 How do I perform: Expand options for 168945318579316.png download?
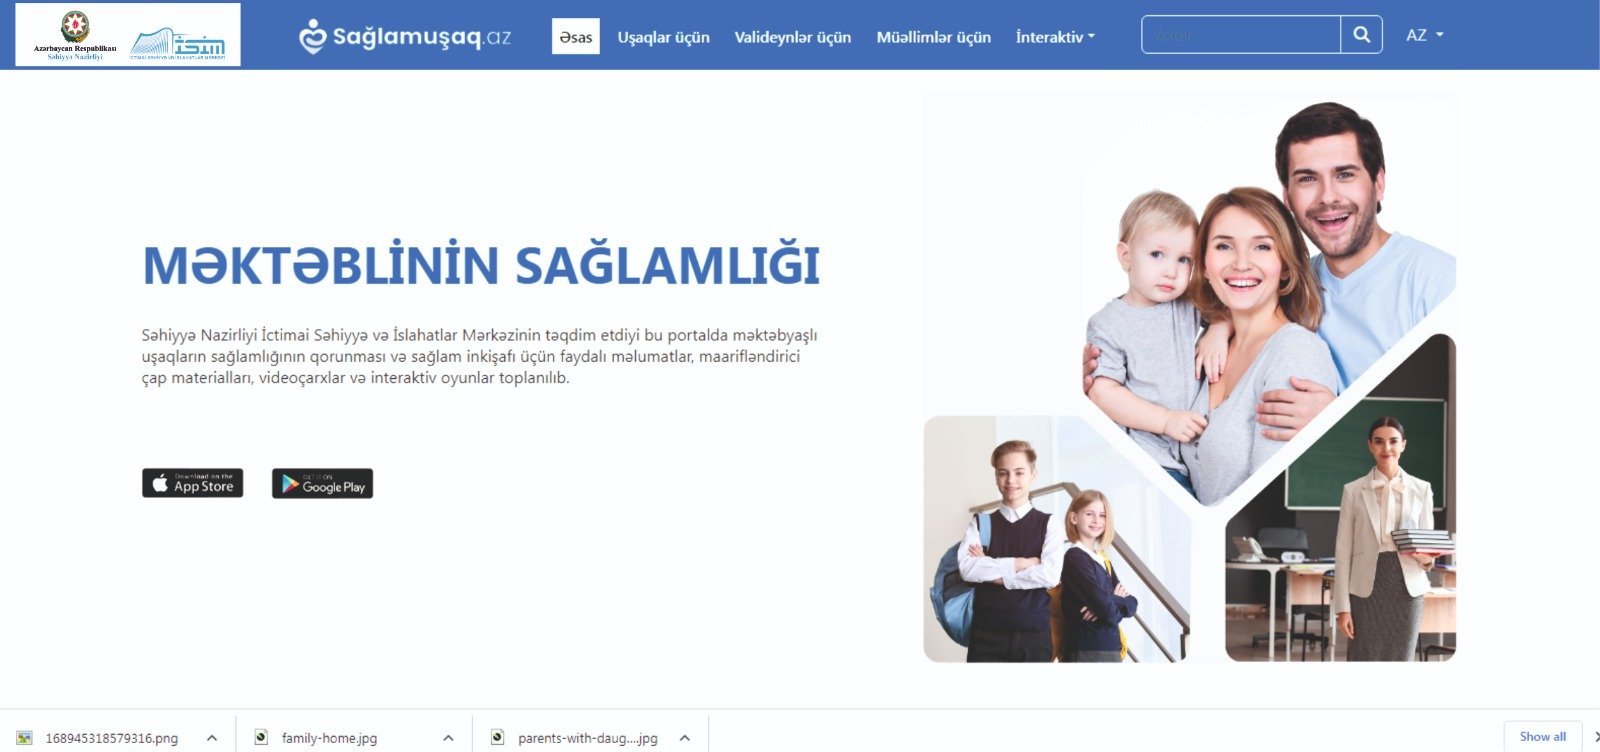coord(212,738)
